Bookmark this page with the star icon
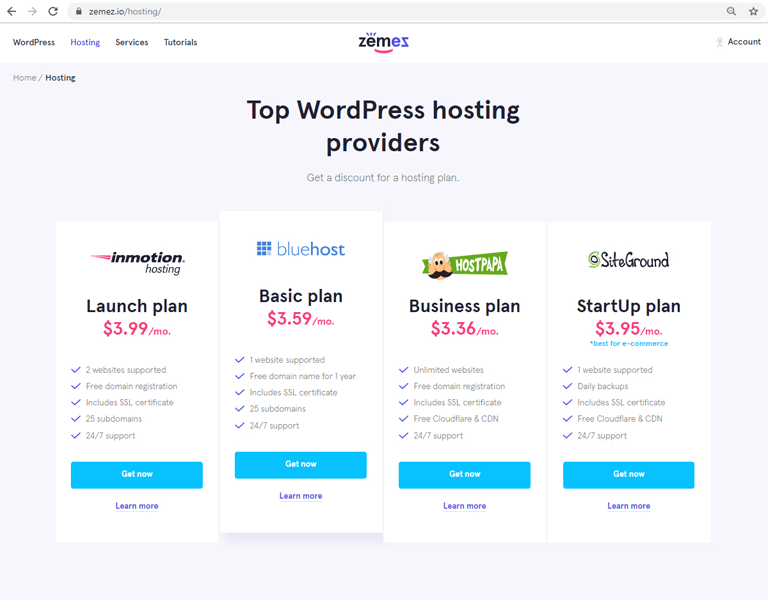Viewport: 768px width, 600px height. [x=753, y=11]
